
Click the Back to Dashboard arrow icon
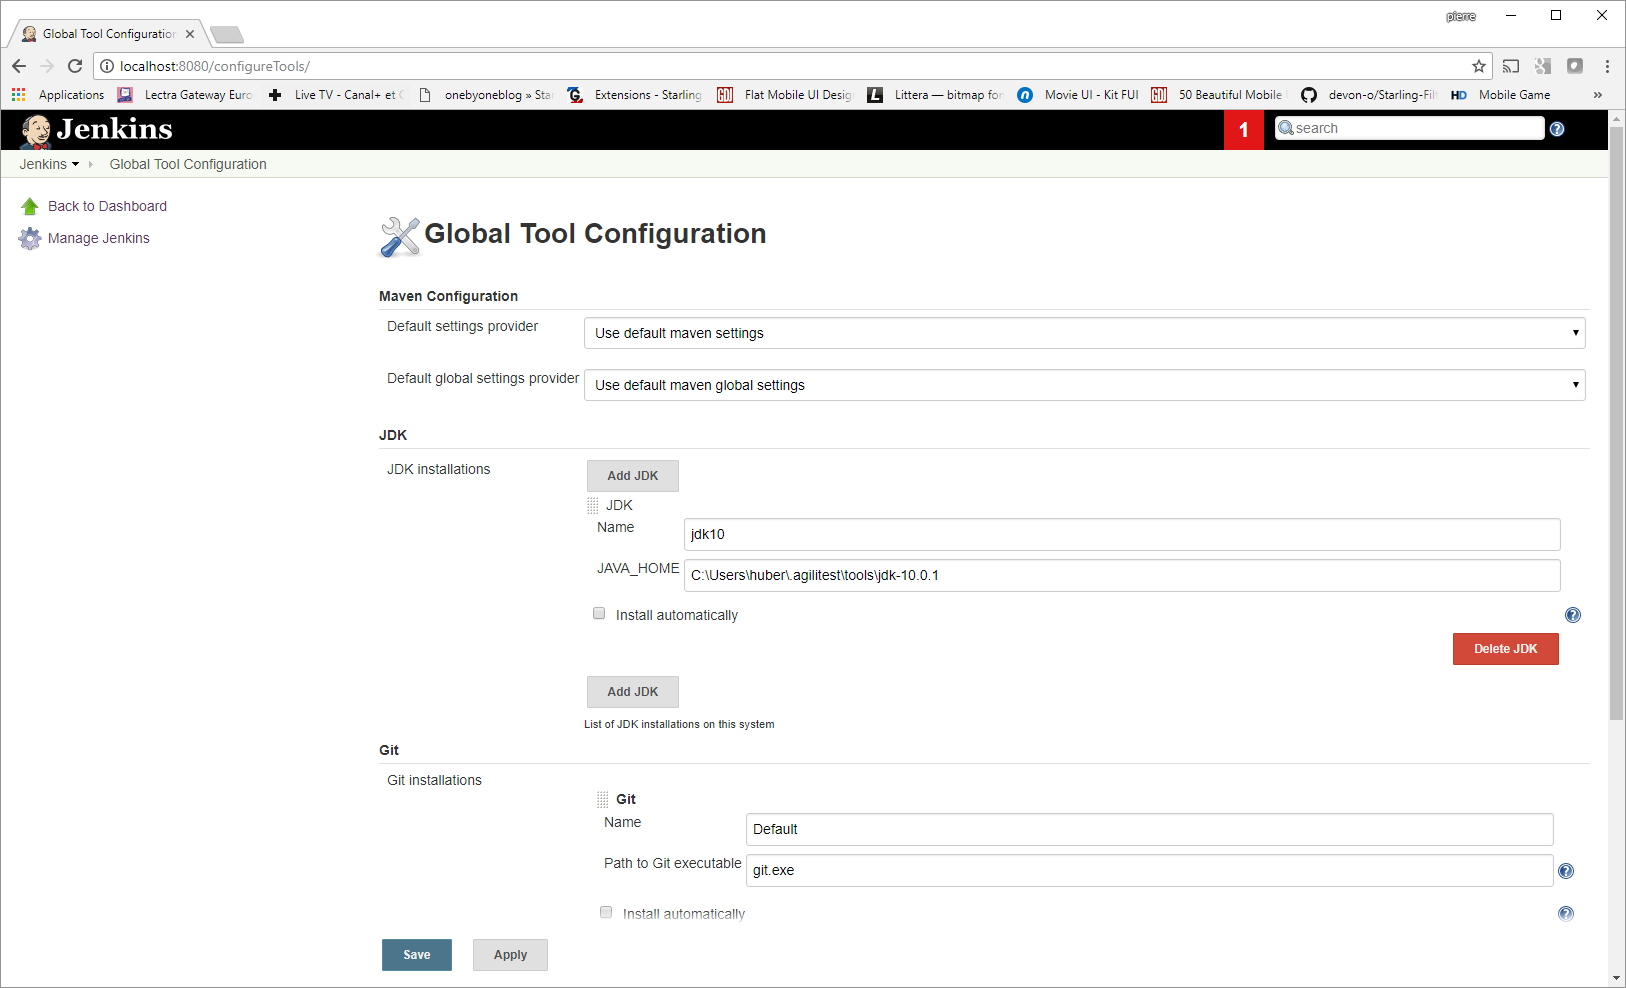tap(30, 206)
